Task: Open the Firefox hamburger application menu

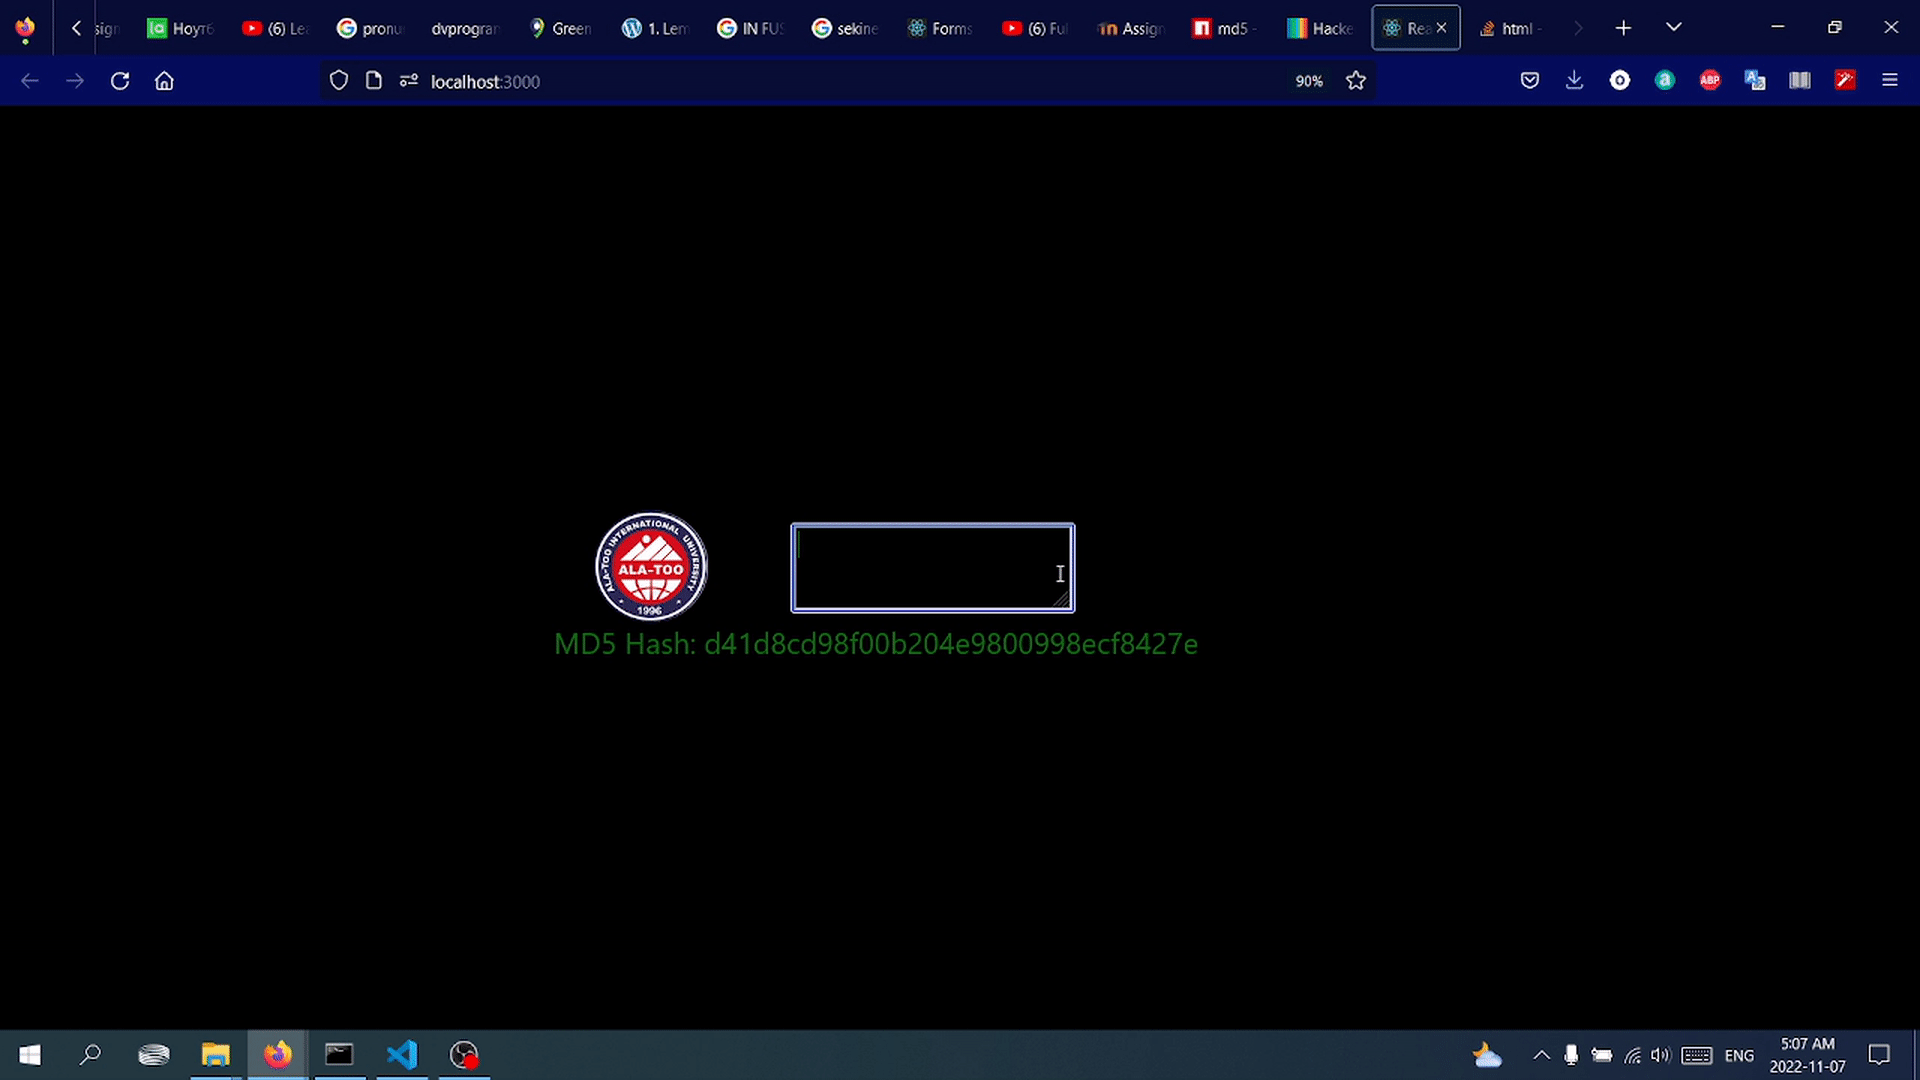Action: click(1889, 81)
